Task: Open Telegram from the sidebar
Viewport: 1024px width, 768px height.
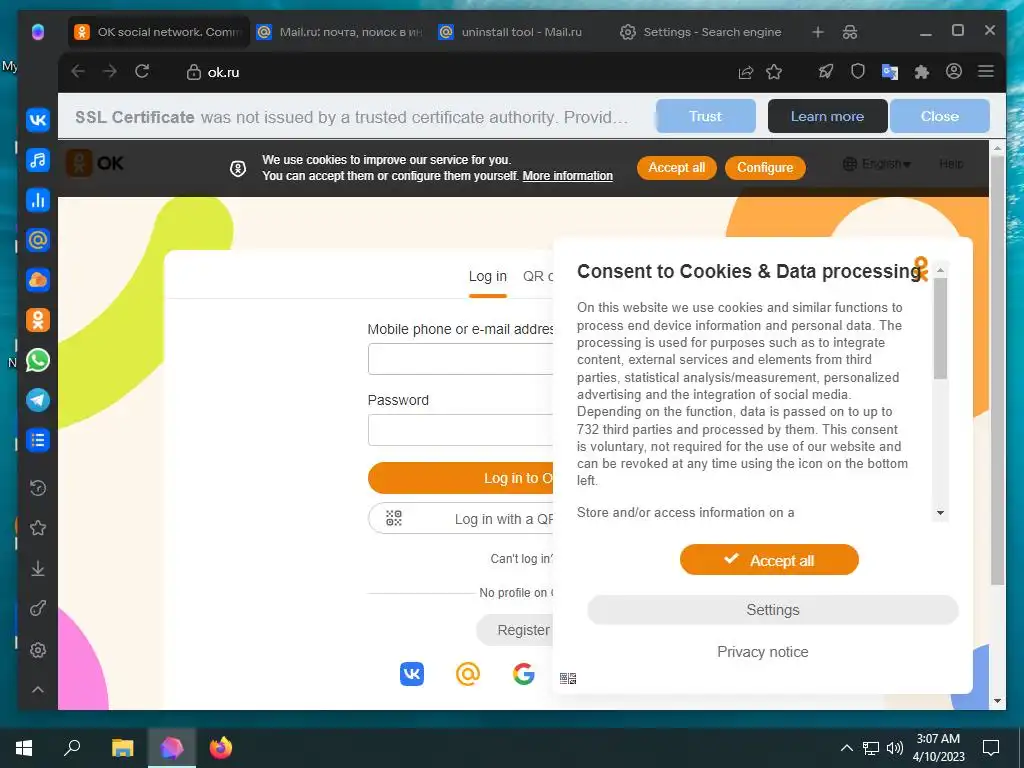Action: 38,400
